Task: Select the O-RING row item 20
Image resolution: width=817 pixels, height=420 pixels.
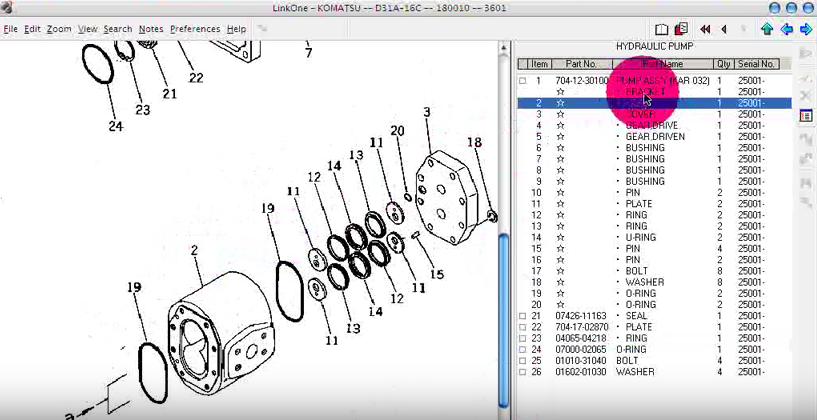Action: tap(654, 305)
